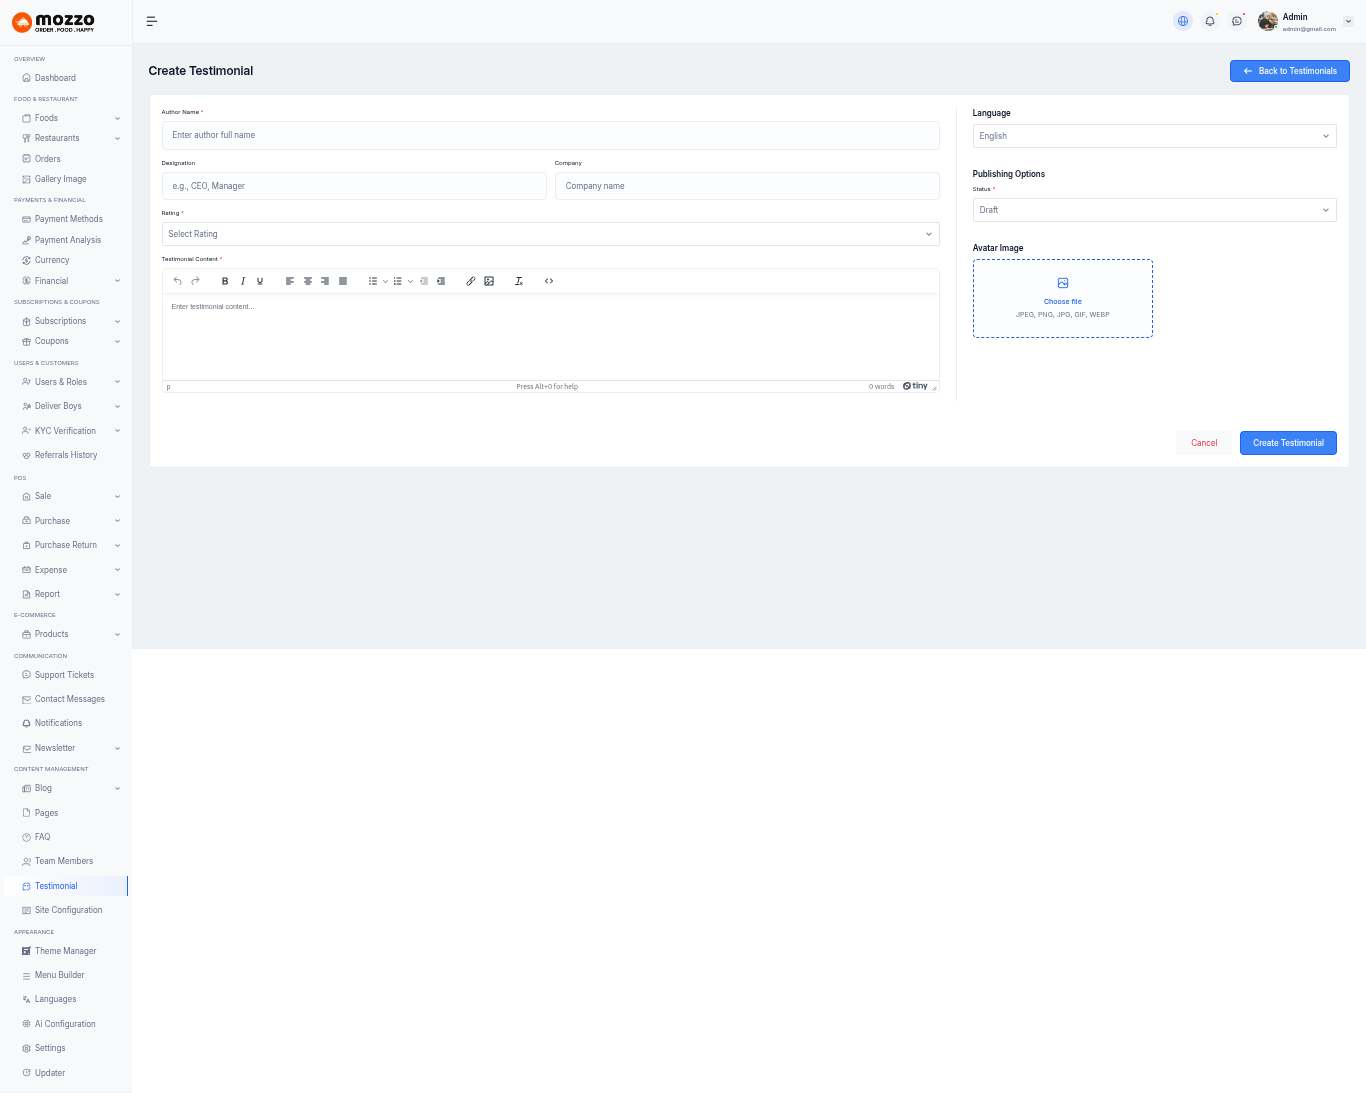Click the globe language icon in header
Viewport: 1366px width, 1093px height.
click(x=1183, y=21)
